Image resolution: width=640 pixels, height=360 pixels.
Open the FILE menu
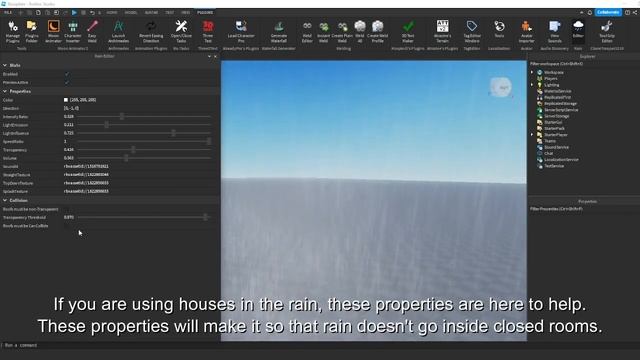point(8,13)
